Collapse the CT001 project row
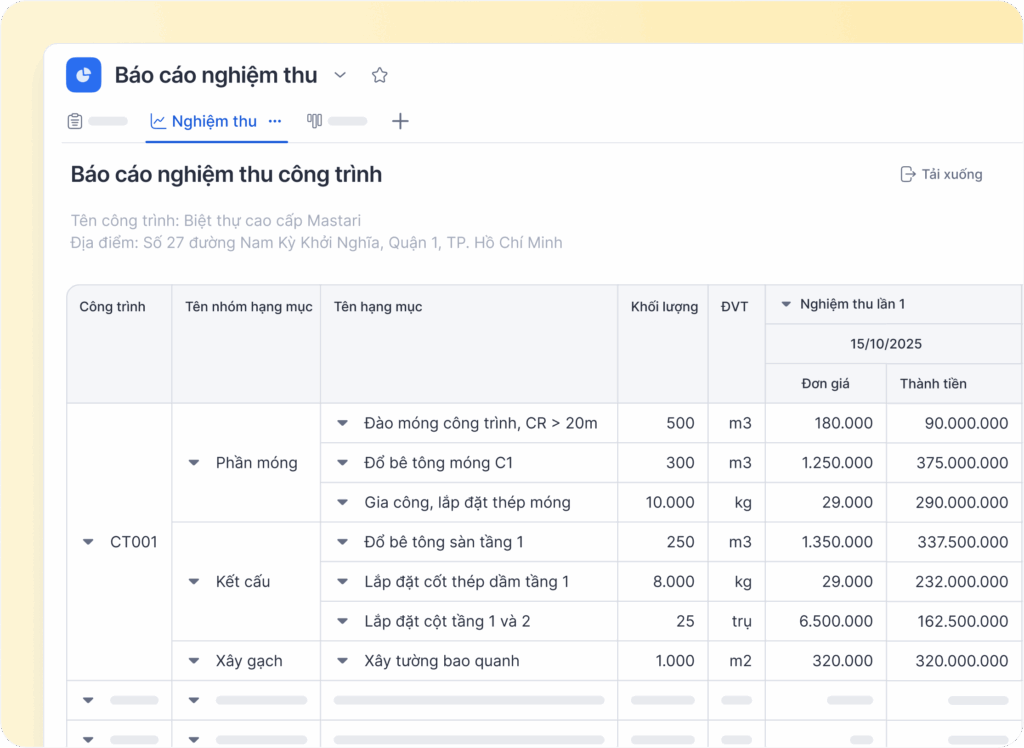This screenshot has height=748, width=1024. (x=88, y=542)
